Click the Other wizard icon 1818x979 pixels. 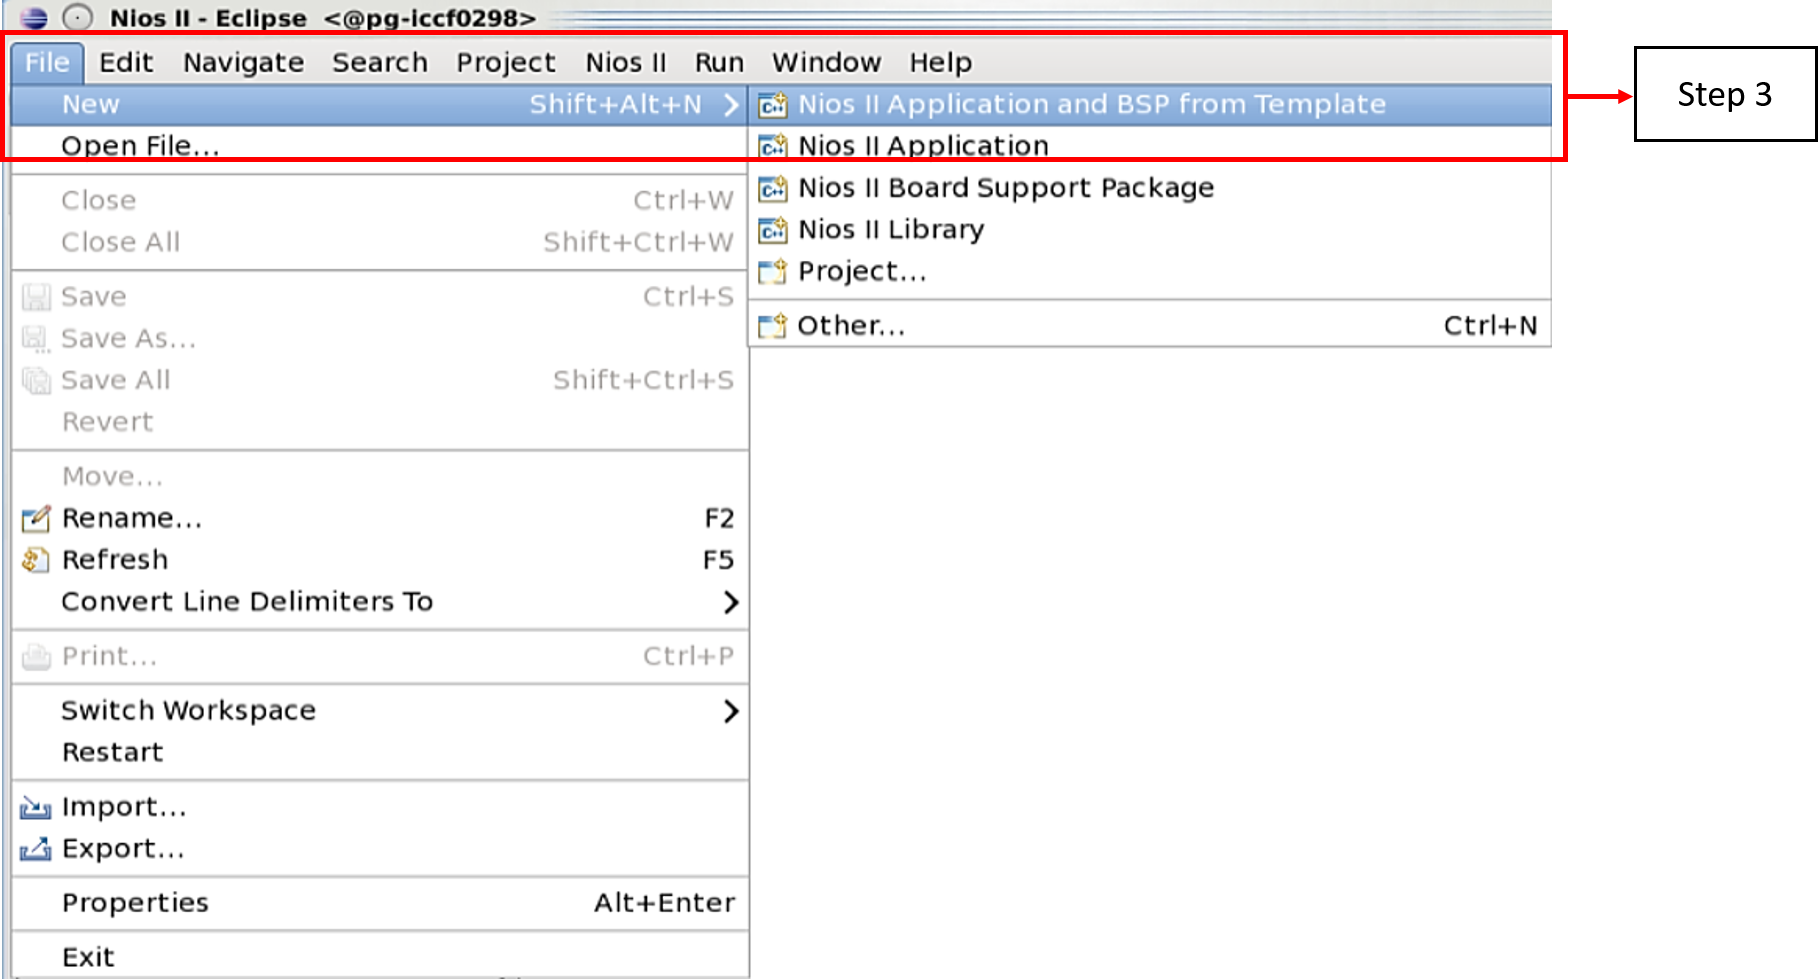click(x=772, y=326)
